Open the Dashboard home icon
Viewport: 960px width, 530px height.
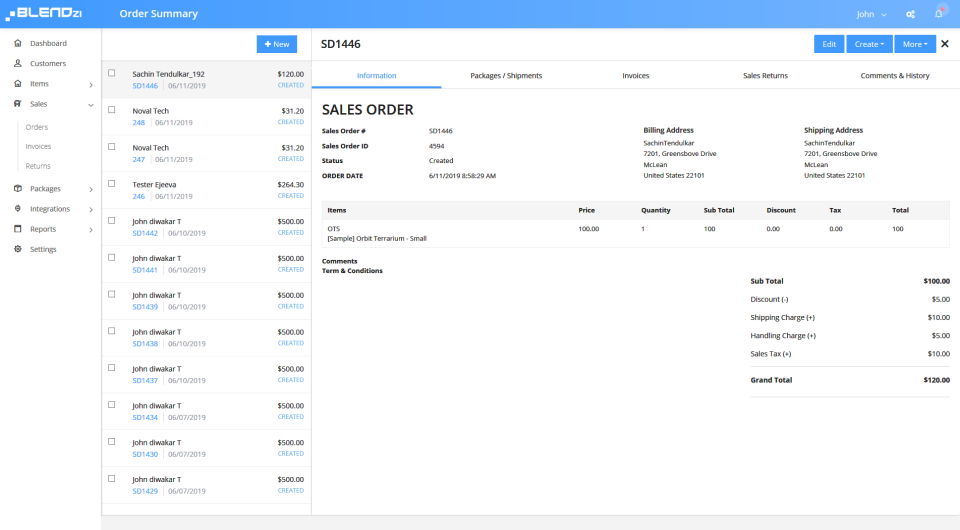pyautogui.click(x=18, y=43)
